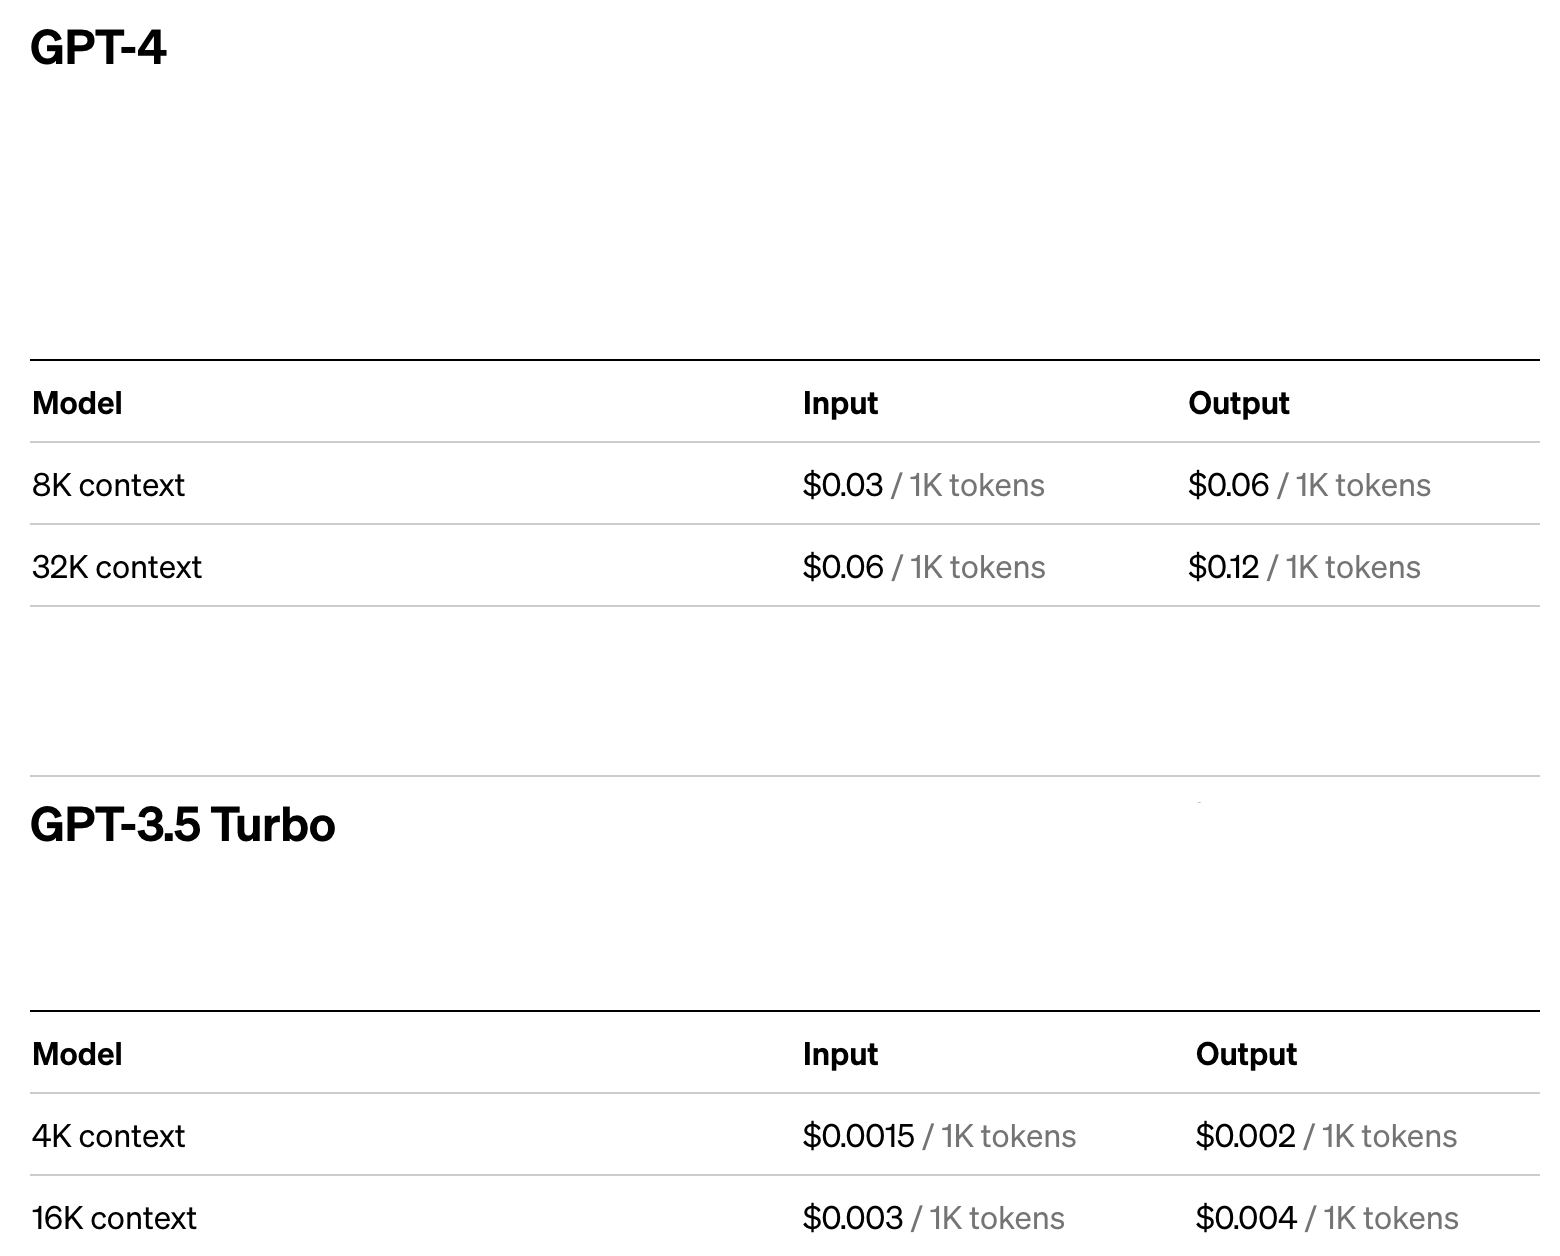1560x1256 pixels.
Task: Select the 4K context row label
Action: point(108,1136)
